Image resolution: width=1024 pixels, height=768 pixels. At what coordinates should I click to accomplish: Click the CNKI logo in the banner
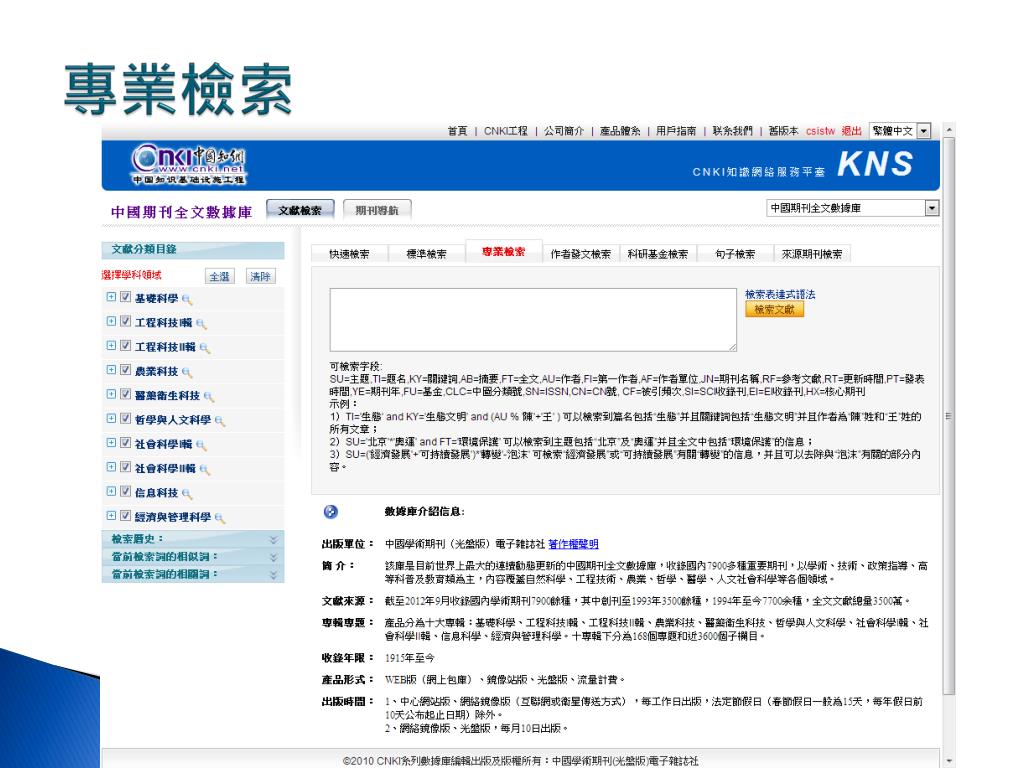[188, 164]
